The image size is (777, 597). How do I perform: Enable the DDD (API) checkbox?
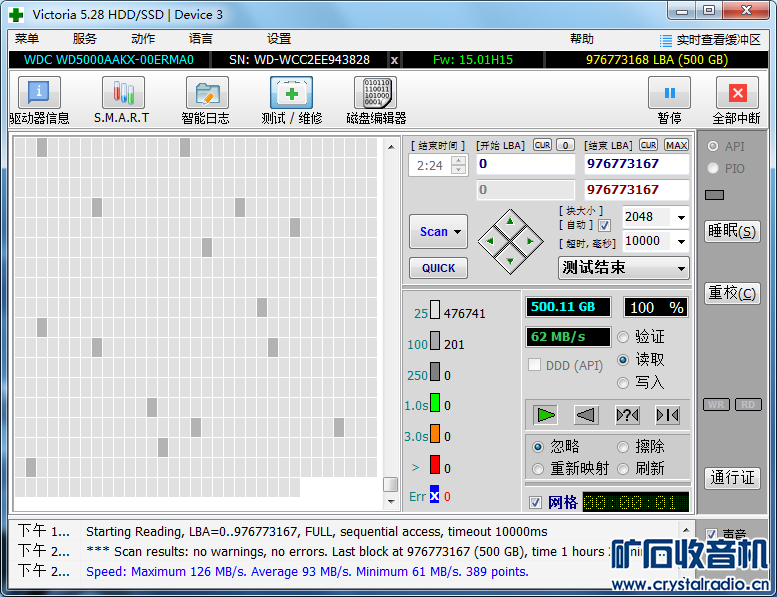pos(535,365)
